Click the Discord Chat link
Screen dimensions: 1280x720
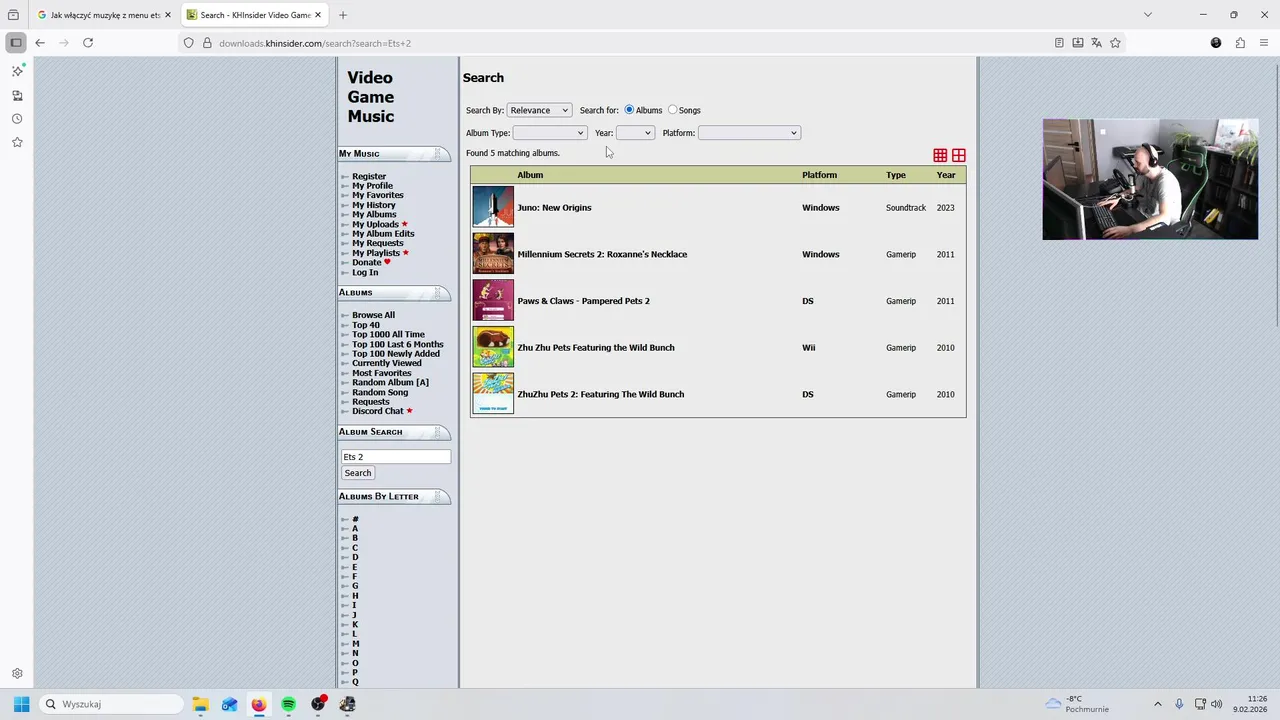tap(378, 411)
